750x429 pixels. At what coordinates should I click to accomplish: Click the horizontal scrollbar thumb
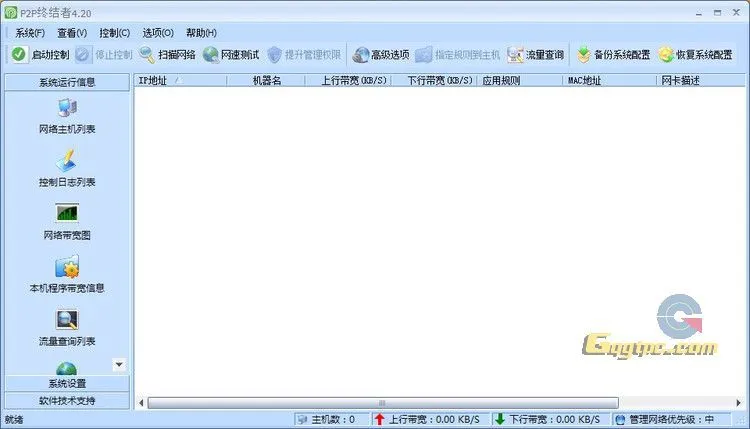pyautogui.click(x=383, y=403)
